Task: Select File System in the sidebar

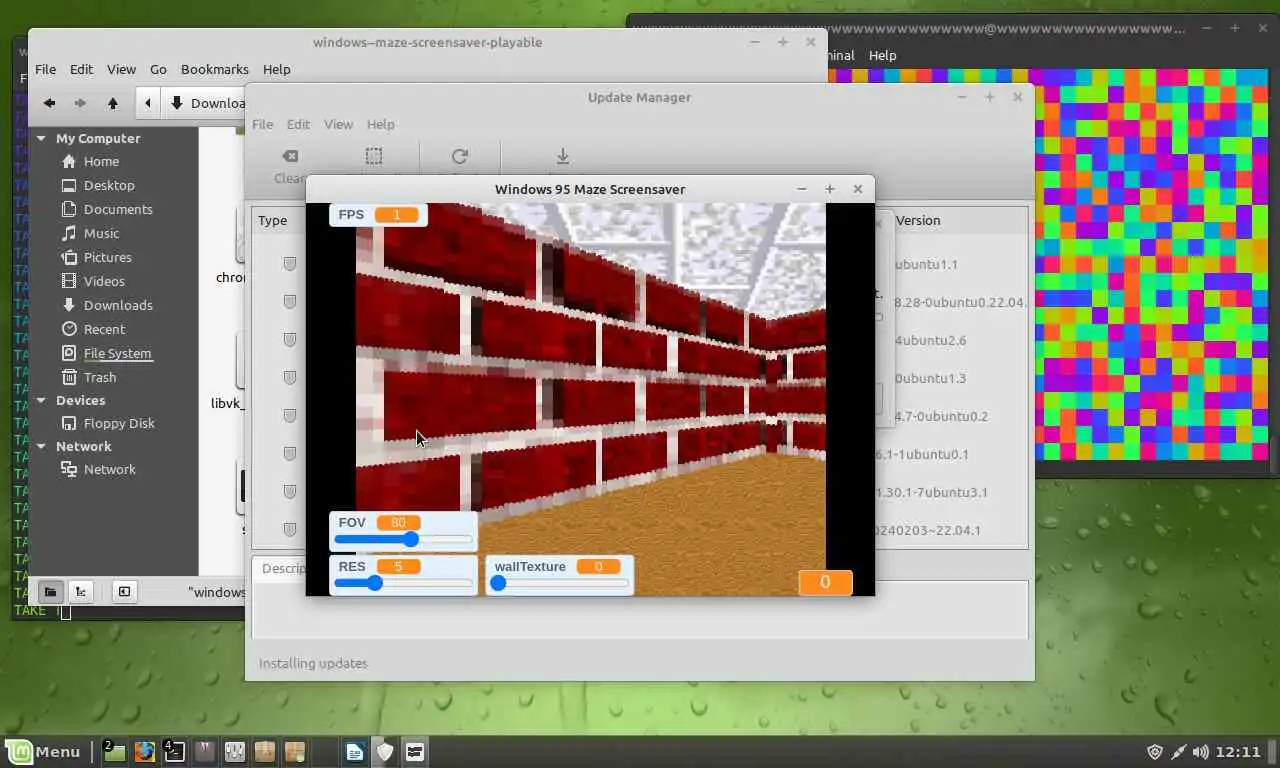Action: (117, 353)
